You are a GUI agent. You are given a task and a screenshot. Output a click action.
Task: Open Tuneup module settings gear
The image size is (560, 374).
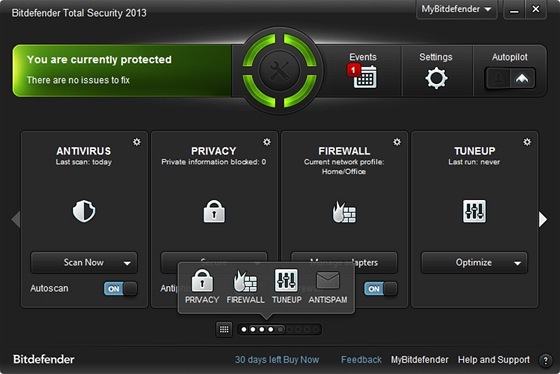[x=527, y=142]
